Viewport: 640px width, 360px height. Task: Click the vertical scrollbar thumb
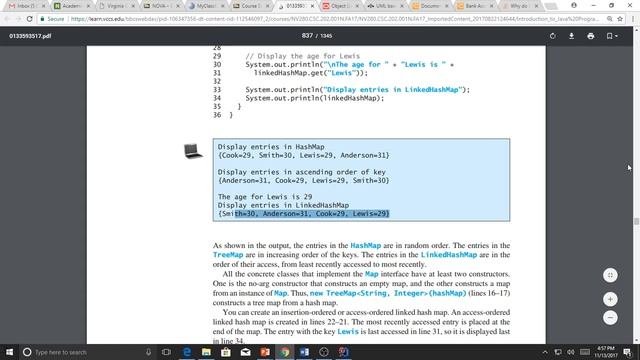[x=636, y=222]
